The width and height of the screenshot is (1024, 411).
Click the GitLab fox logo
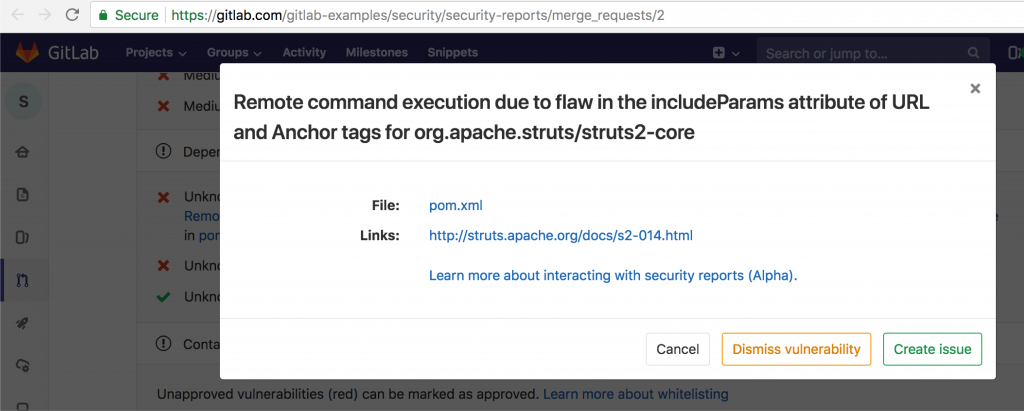coord(26,52)
